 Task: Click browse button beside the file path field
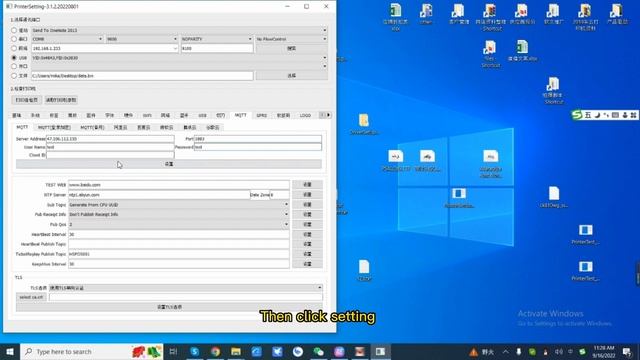coord(291,76)
